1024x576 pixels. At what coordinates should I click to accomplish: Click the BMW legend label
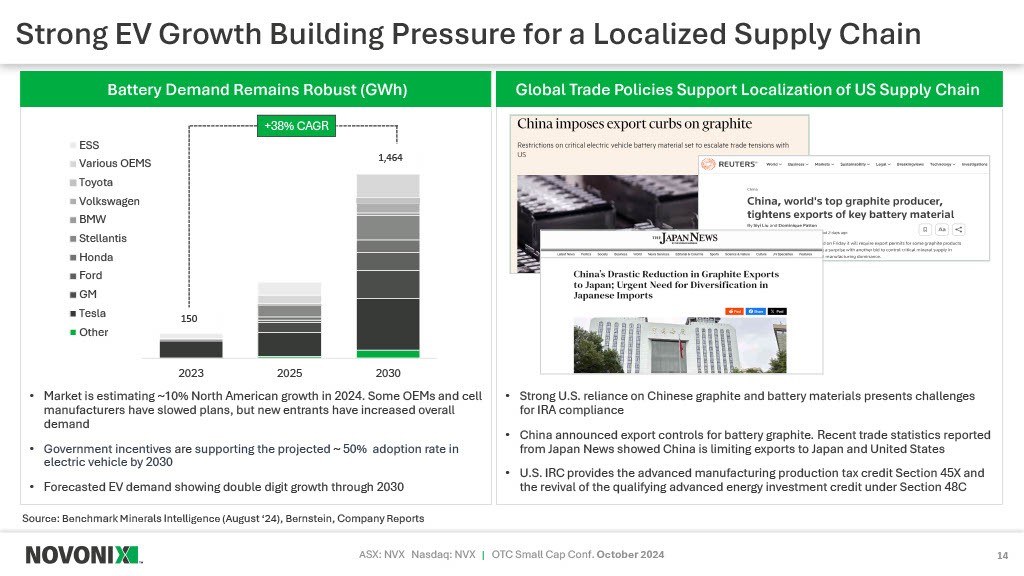click(92, 219)
